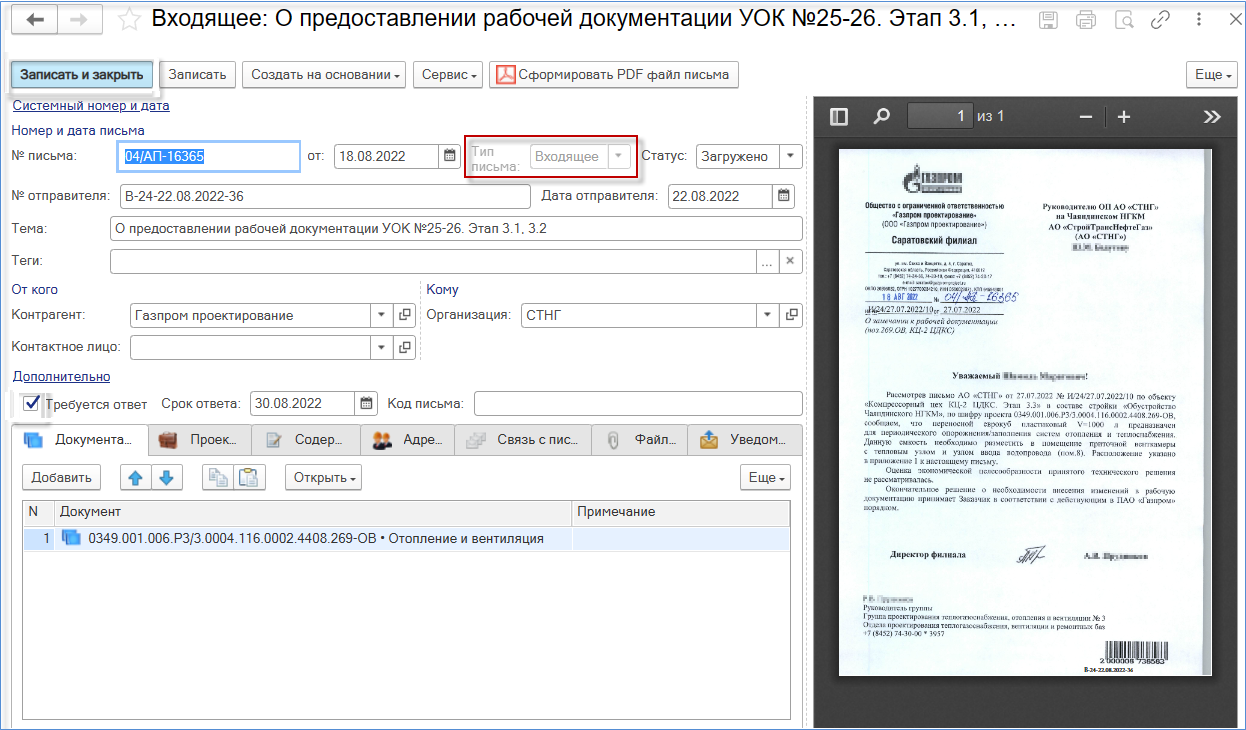Open the Контрагент record via the open-form icon

(405, 315)
